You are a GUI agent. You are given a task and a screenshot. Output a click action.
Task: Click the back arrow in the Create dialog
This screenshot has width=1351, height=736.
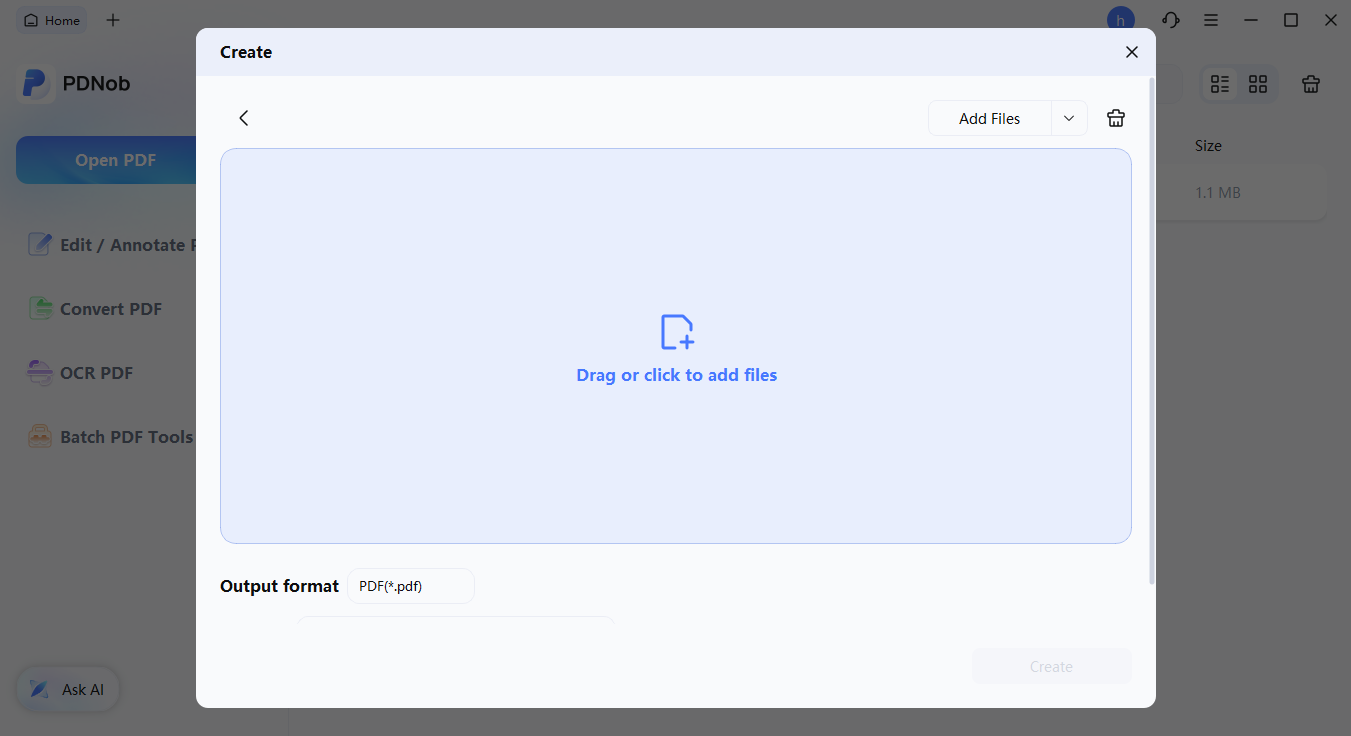[x=243, y=117]
